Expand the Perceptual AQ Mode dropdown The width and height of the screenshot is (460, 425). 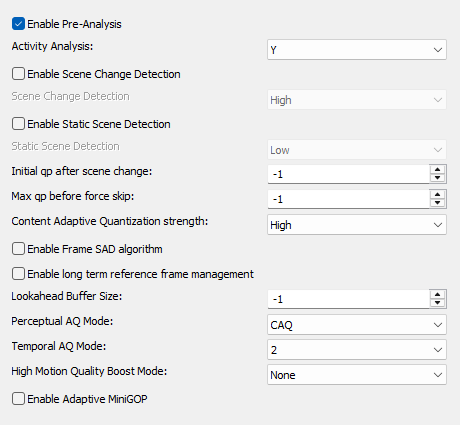(357, 325)
